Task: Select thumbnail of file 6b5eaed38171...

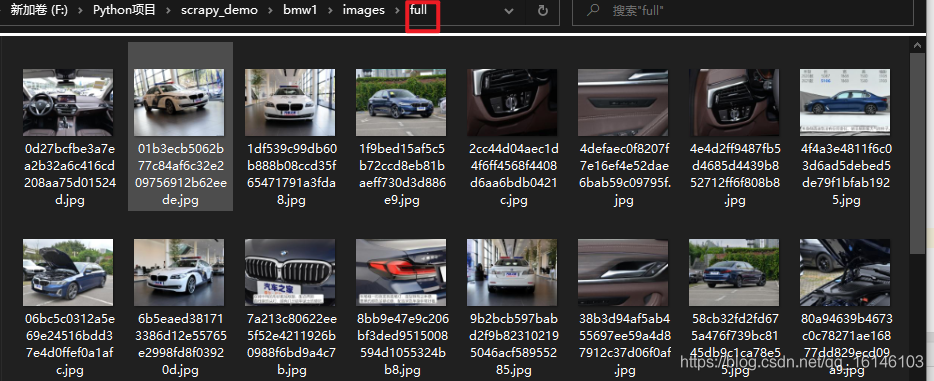Action: point(179,273)
